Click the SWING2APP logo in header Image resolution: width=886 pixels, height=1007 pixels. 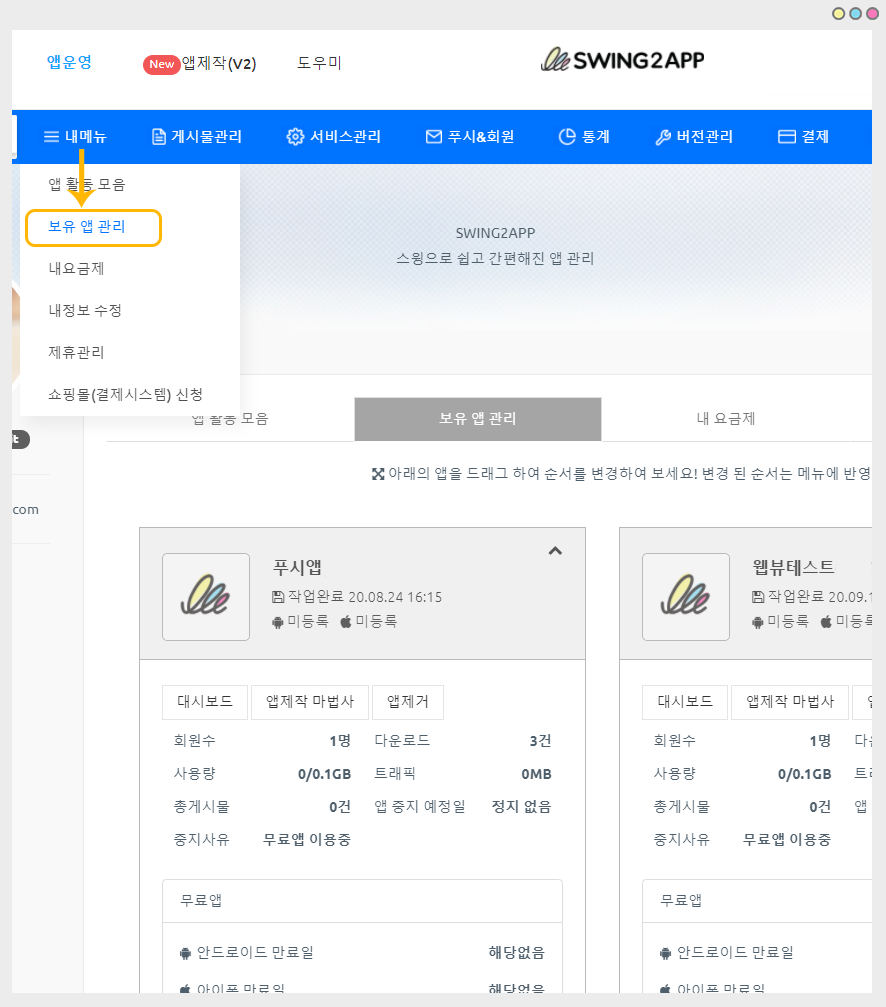(x=622, y=61)
